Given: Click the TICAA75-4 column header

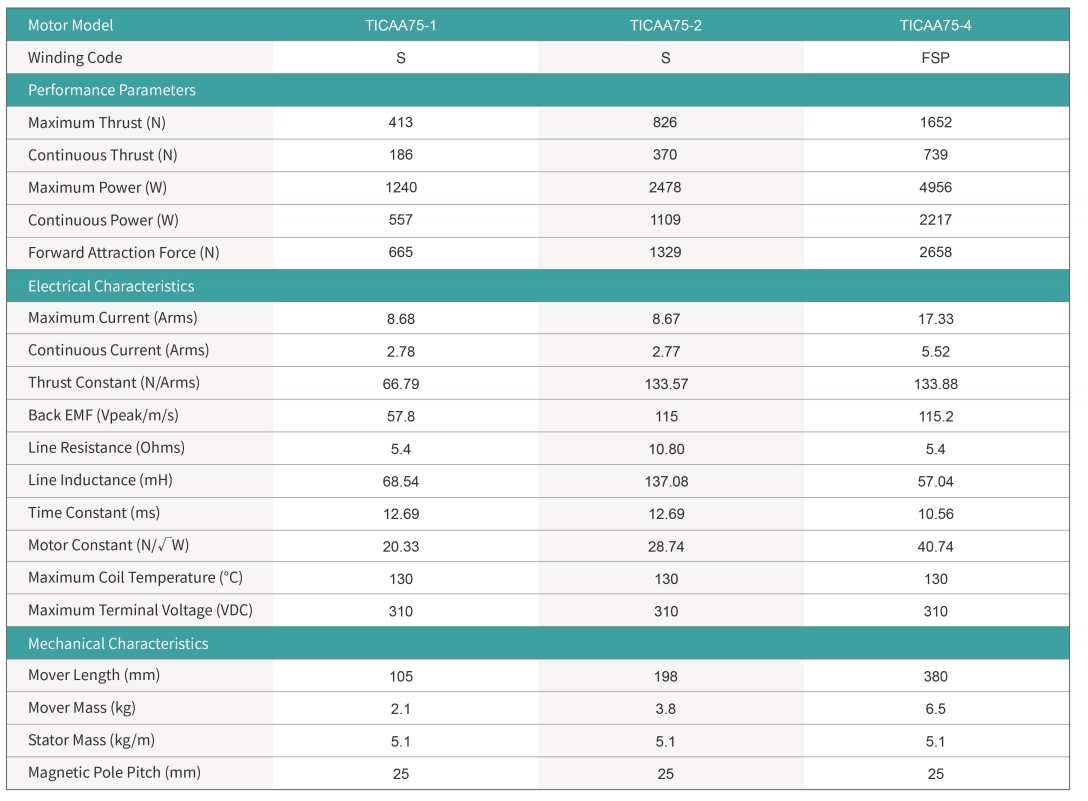Looking at the screenshot, I should [935, 25].
